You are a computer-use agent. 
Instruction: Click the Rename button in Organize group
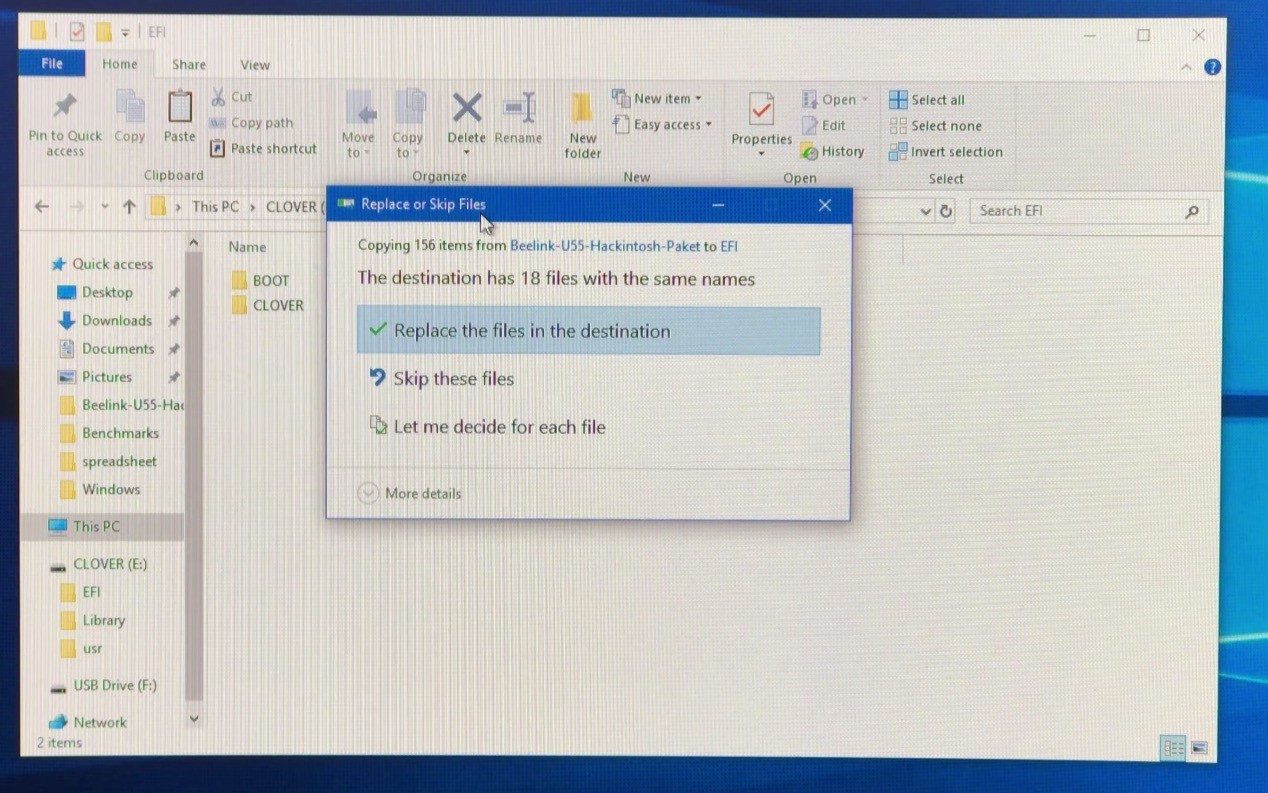[518, 118]
